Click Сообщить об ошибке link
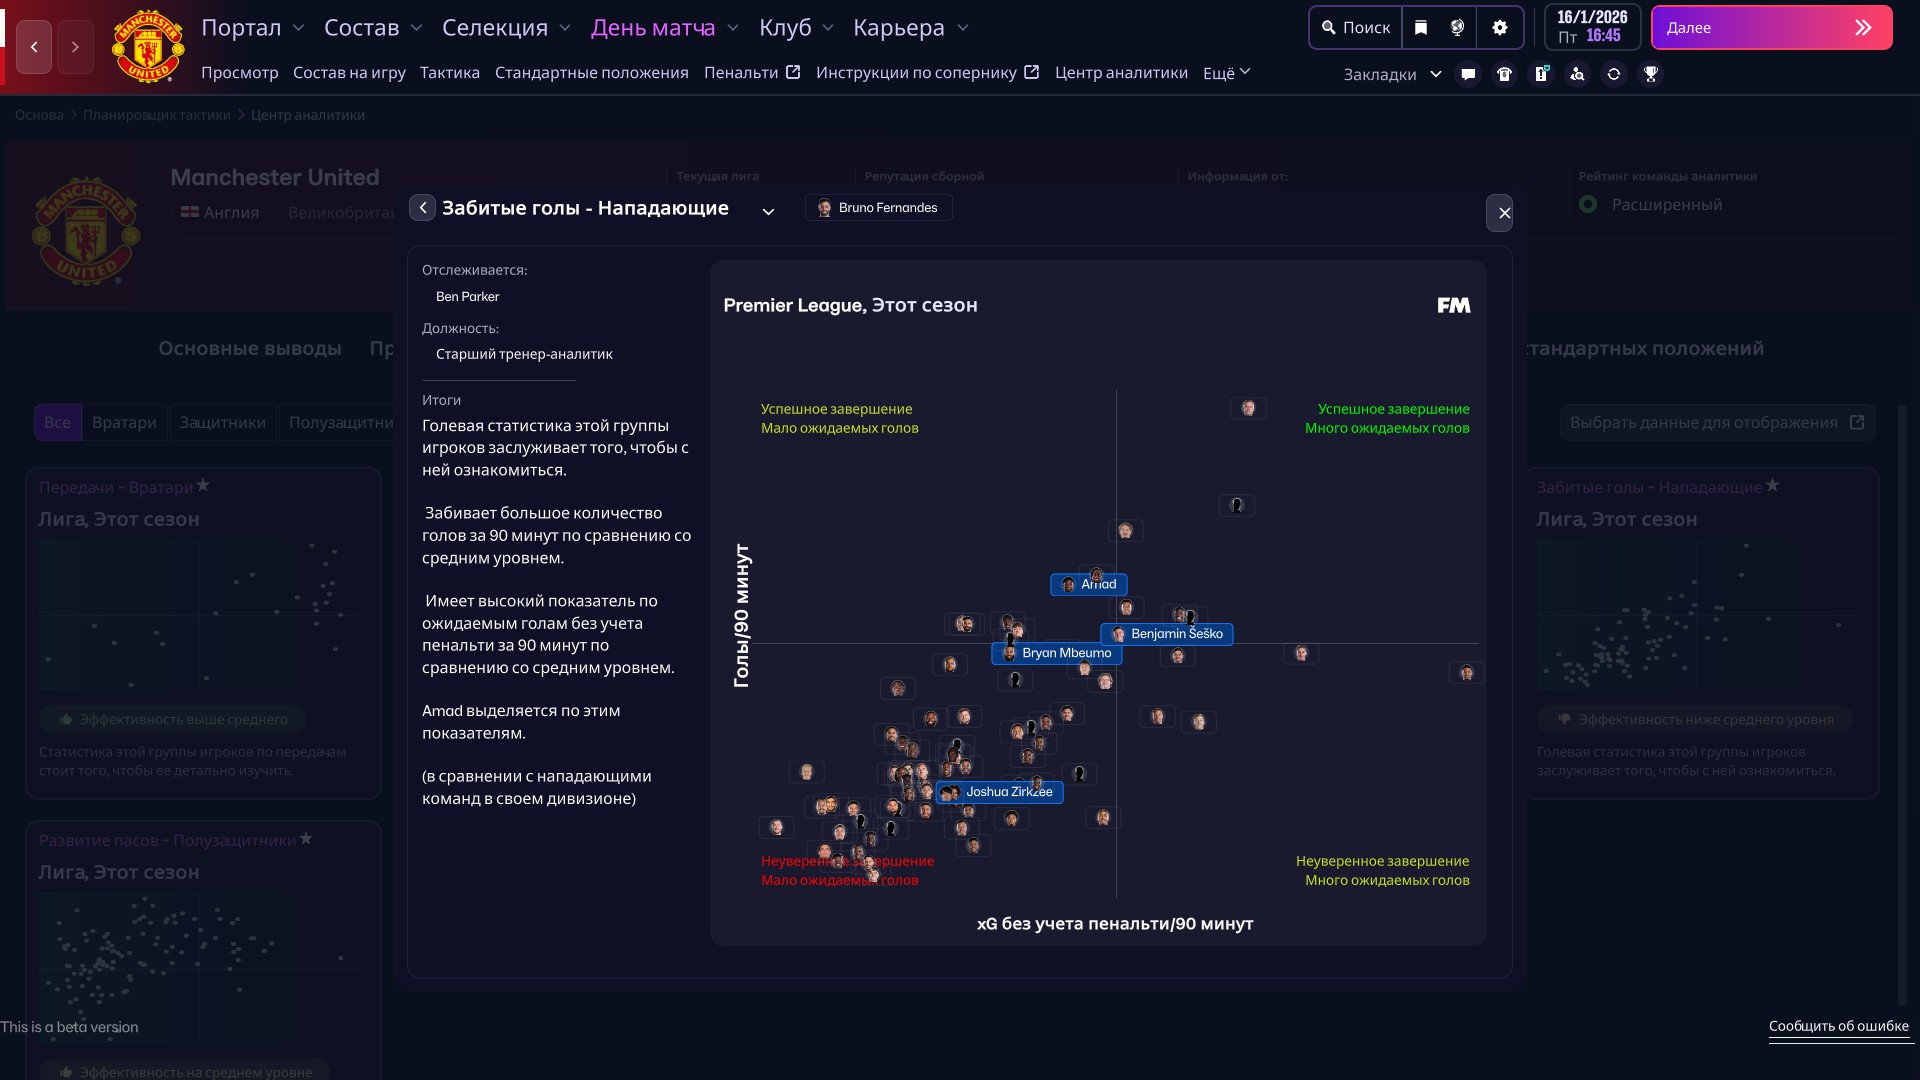1920x1080 pixels. coord(1838,1026)
